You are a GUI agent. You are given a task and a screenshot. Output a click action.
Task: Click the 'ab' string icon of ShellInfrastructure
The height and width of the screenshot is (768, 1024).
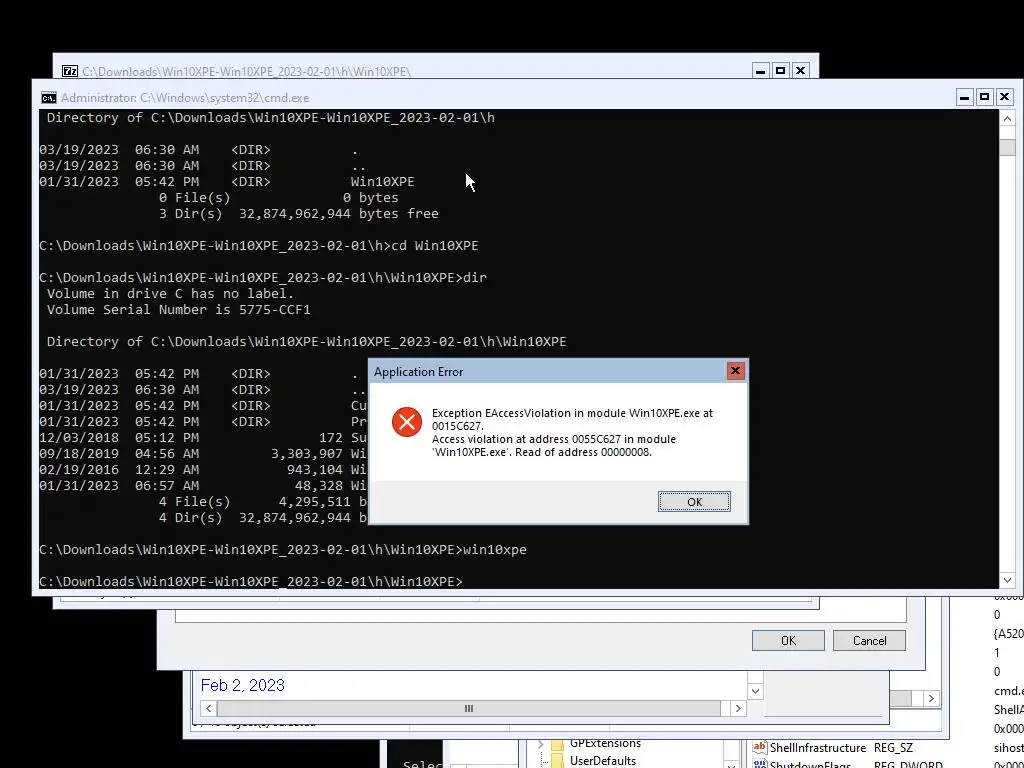[x=759, y=748]
